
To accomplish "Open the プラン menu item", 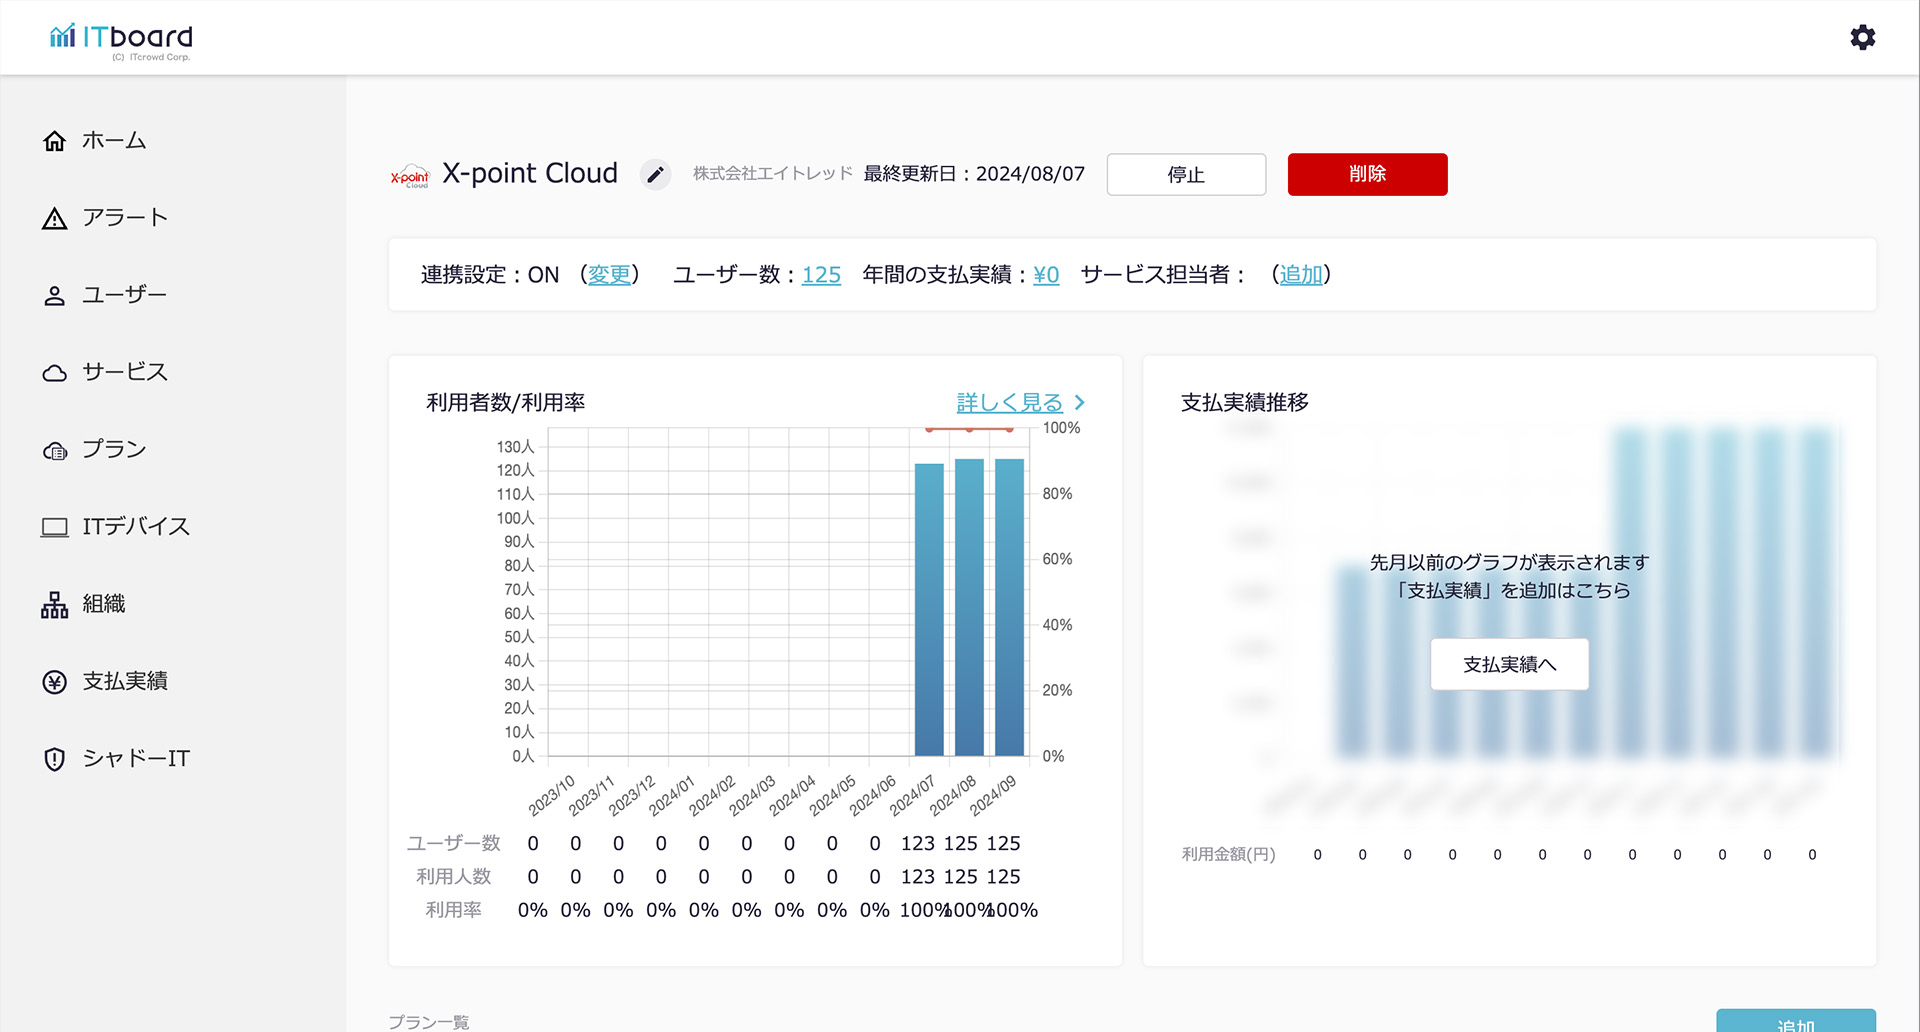I will click(x=114, y=450).
